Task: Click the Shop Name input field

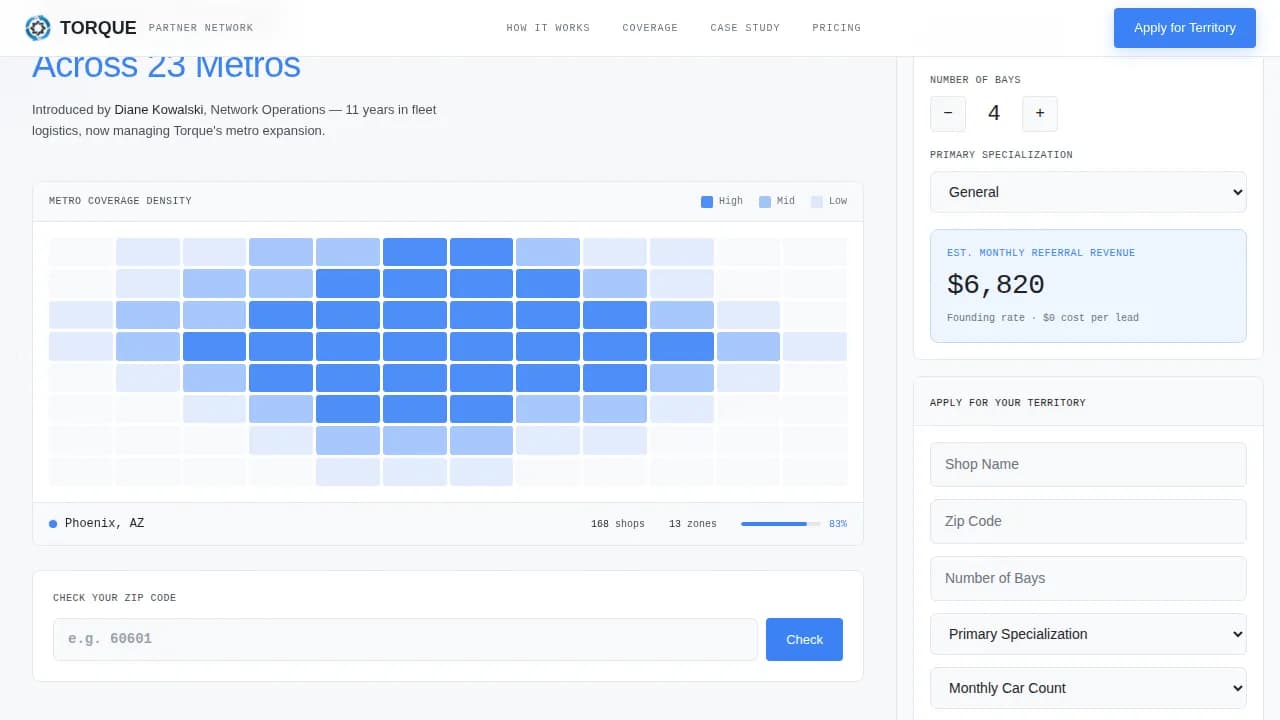Action: pyautogui.click(x=1088, y=463)
